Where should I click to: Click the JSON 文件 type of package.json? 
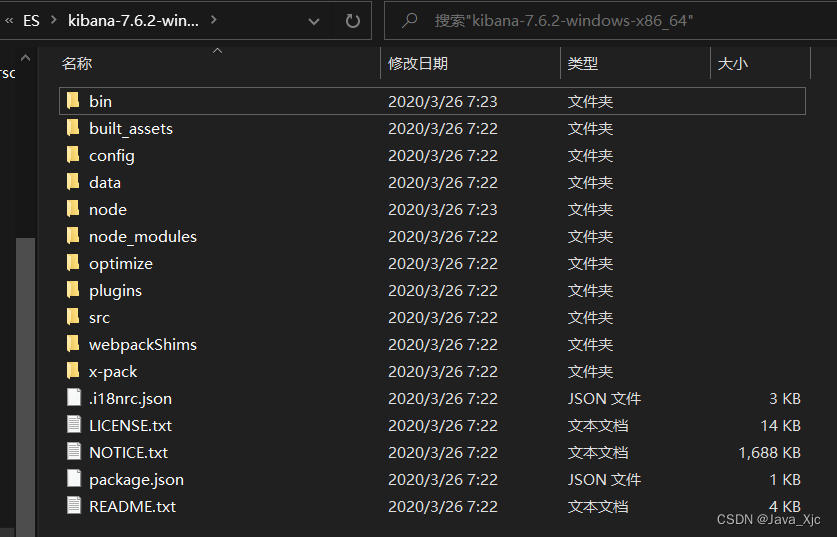604,480
